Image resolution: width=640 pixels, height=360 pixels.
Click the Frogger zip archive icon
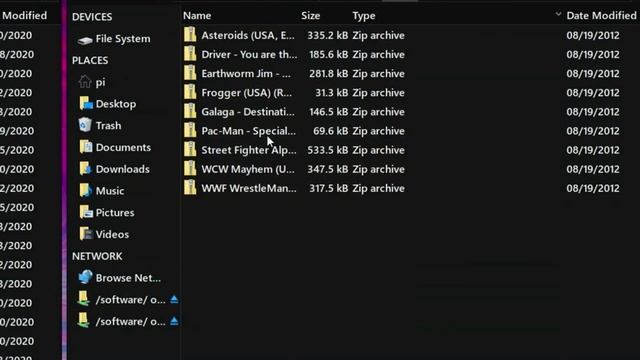click(190, 93)
